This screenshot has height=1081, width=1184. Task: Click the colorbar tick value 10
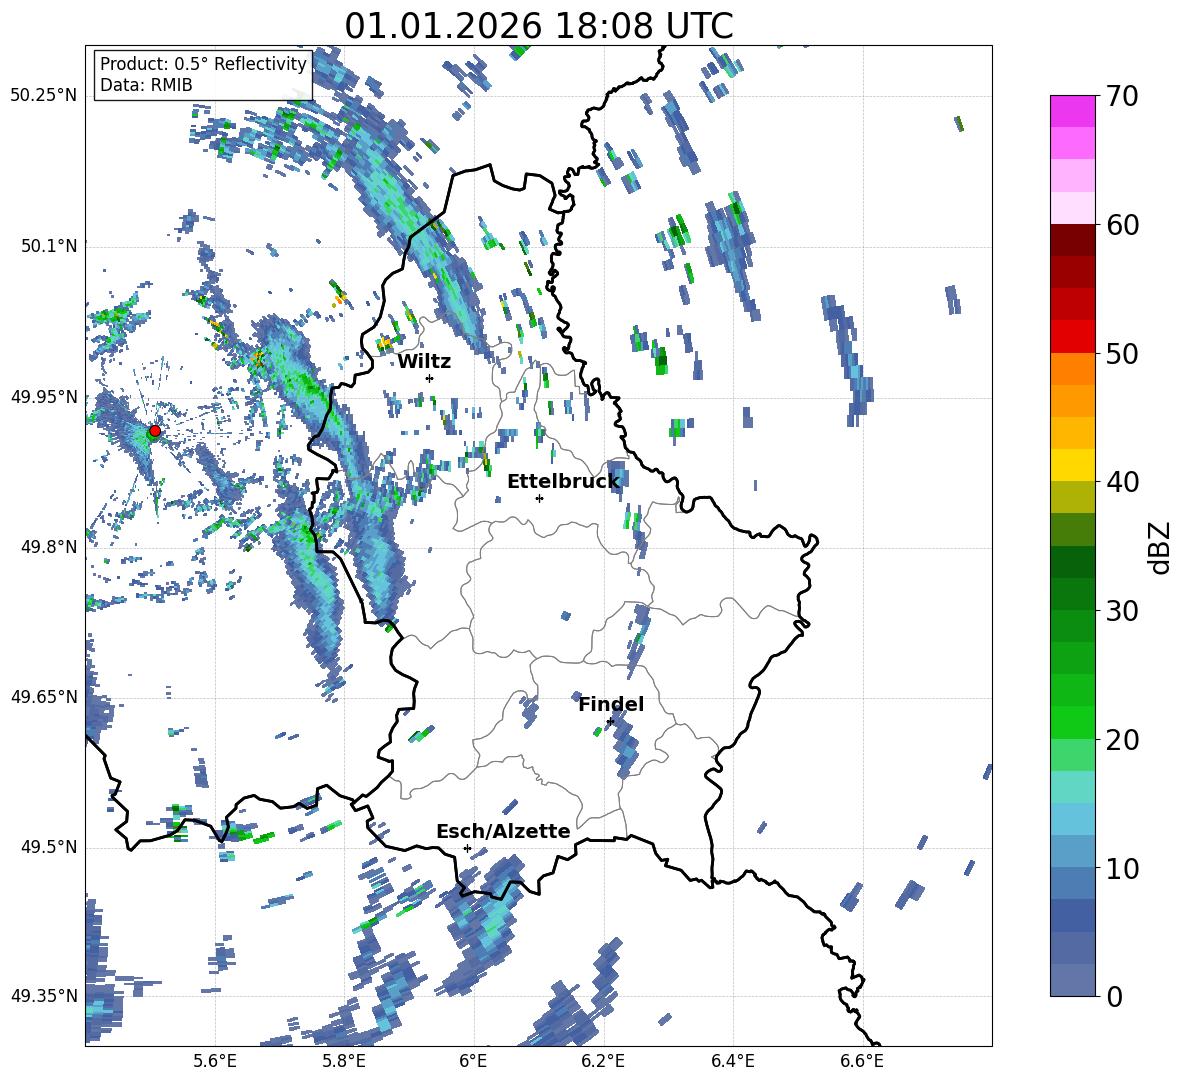point(1122,868)
